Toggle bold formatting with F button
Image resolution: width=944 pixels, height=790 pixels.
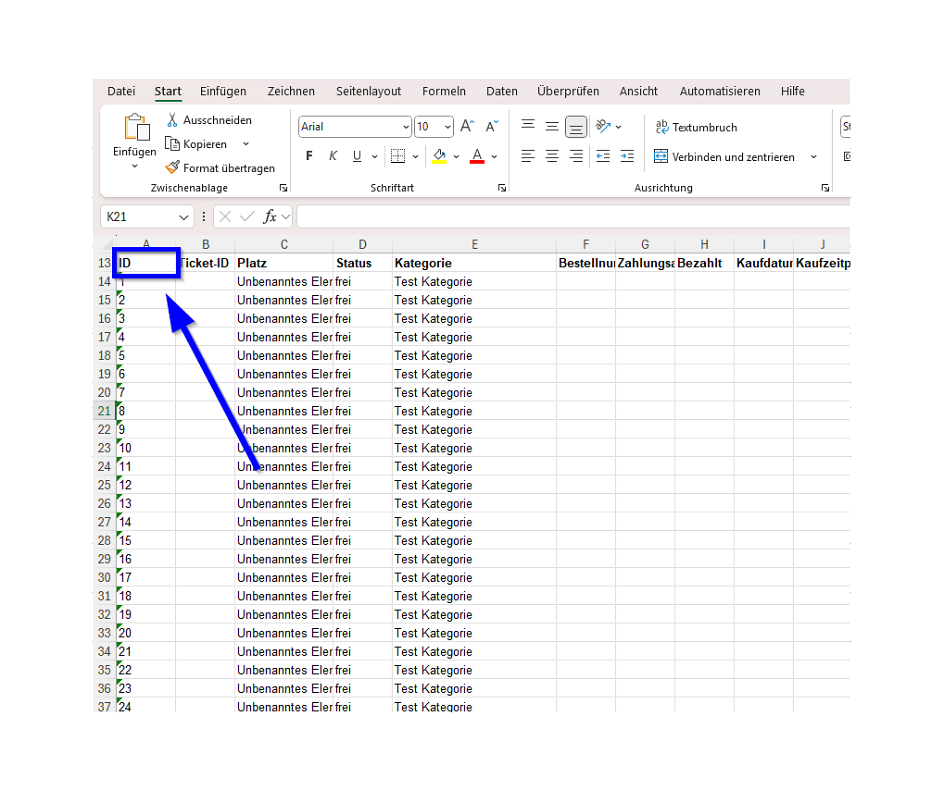309,156
